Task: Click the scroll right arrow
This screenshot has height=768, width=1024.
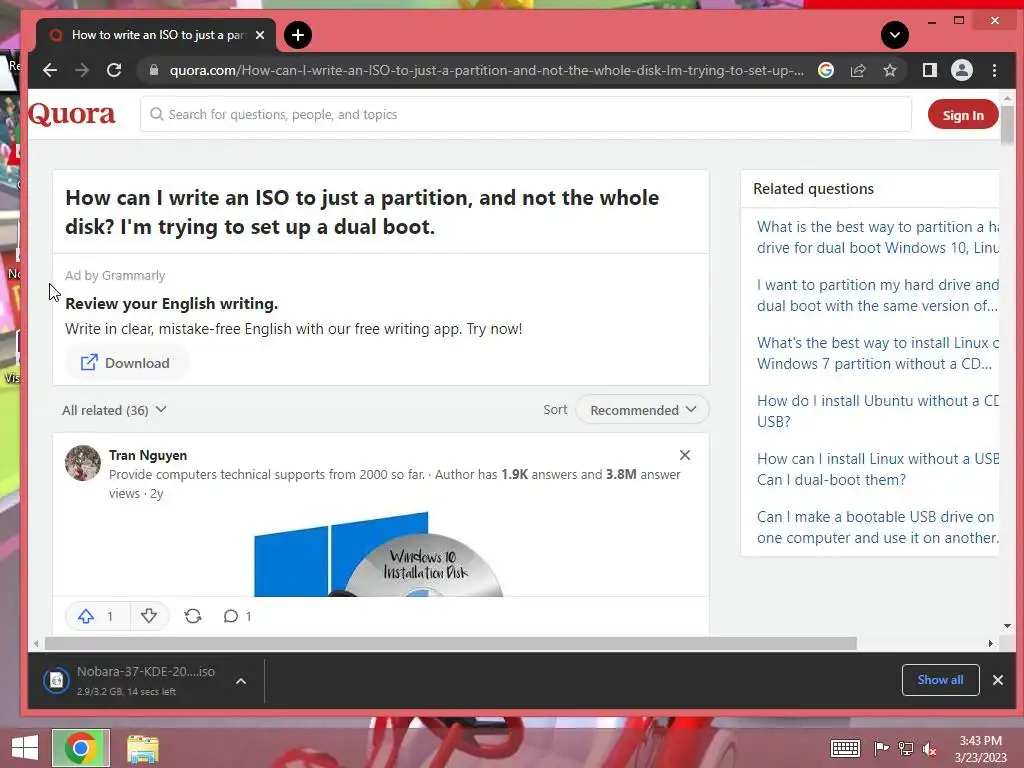Action: coord(991,644)
